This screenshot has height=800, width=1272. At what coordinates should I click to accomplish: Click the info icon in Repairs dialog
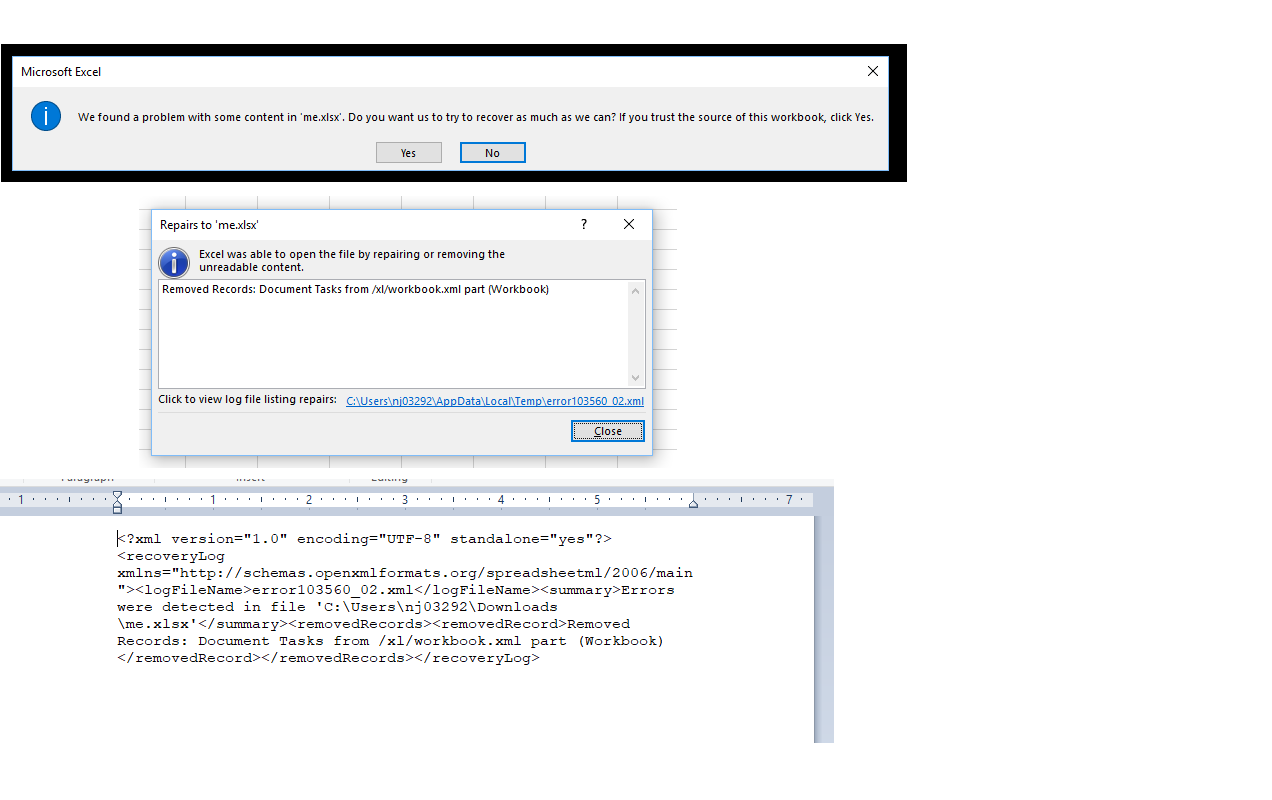[x=174, y=263]
